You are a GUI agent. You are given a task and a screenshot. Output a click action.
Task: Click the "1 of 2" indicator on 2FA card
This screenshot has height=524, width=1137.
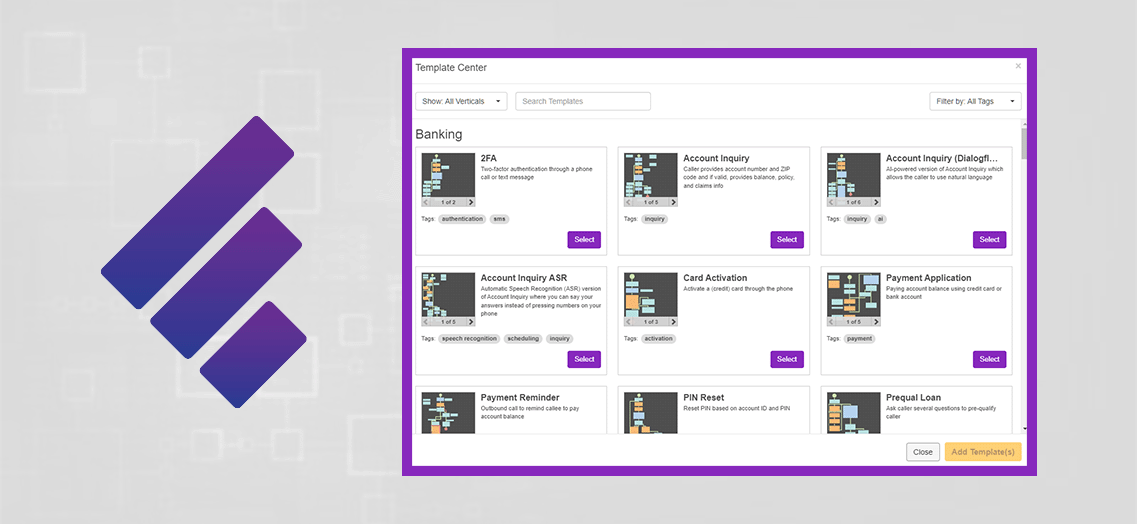click(448, 202)
